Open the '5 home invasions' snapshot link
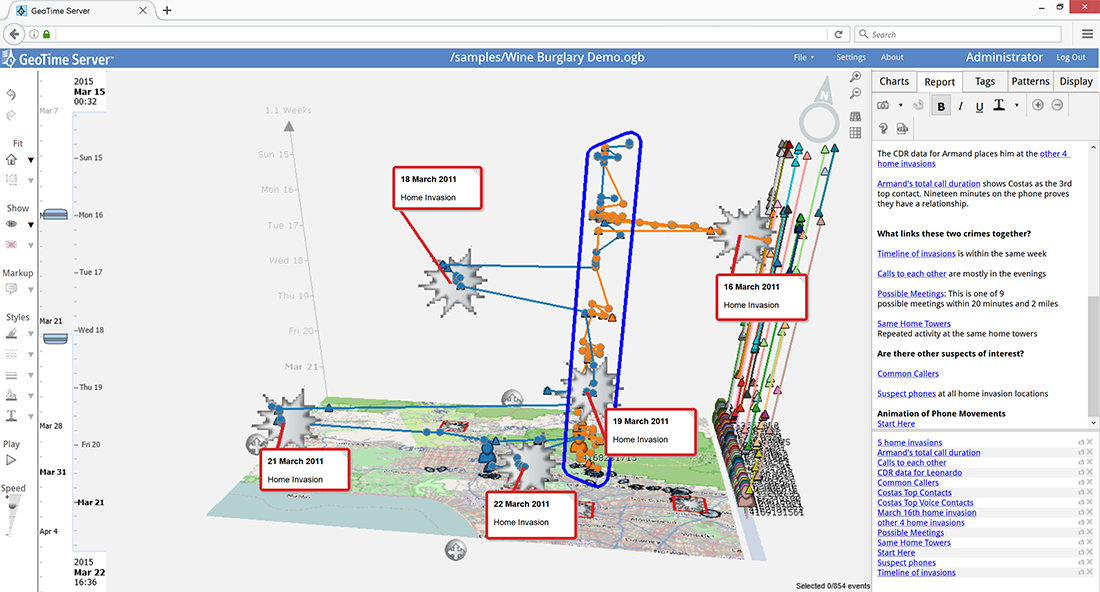Screen dimensions: 1100x592 909,443
